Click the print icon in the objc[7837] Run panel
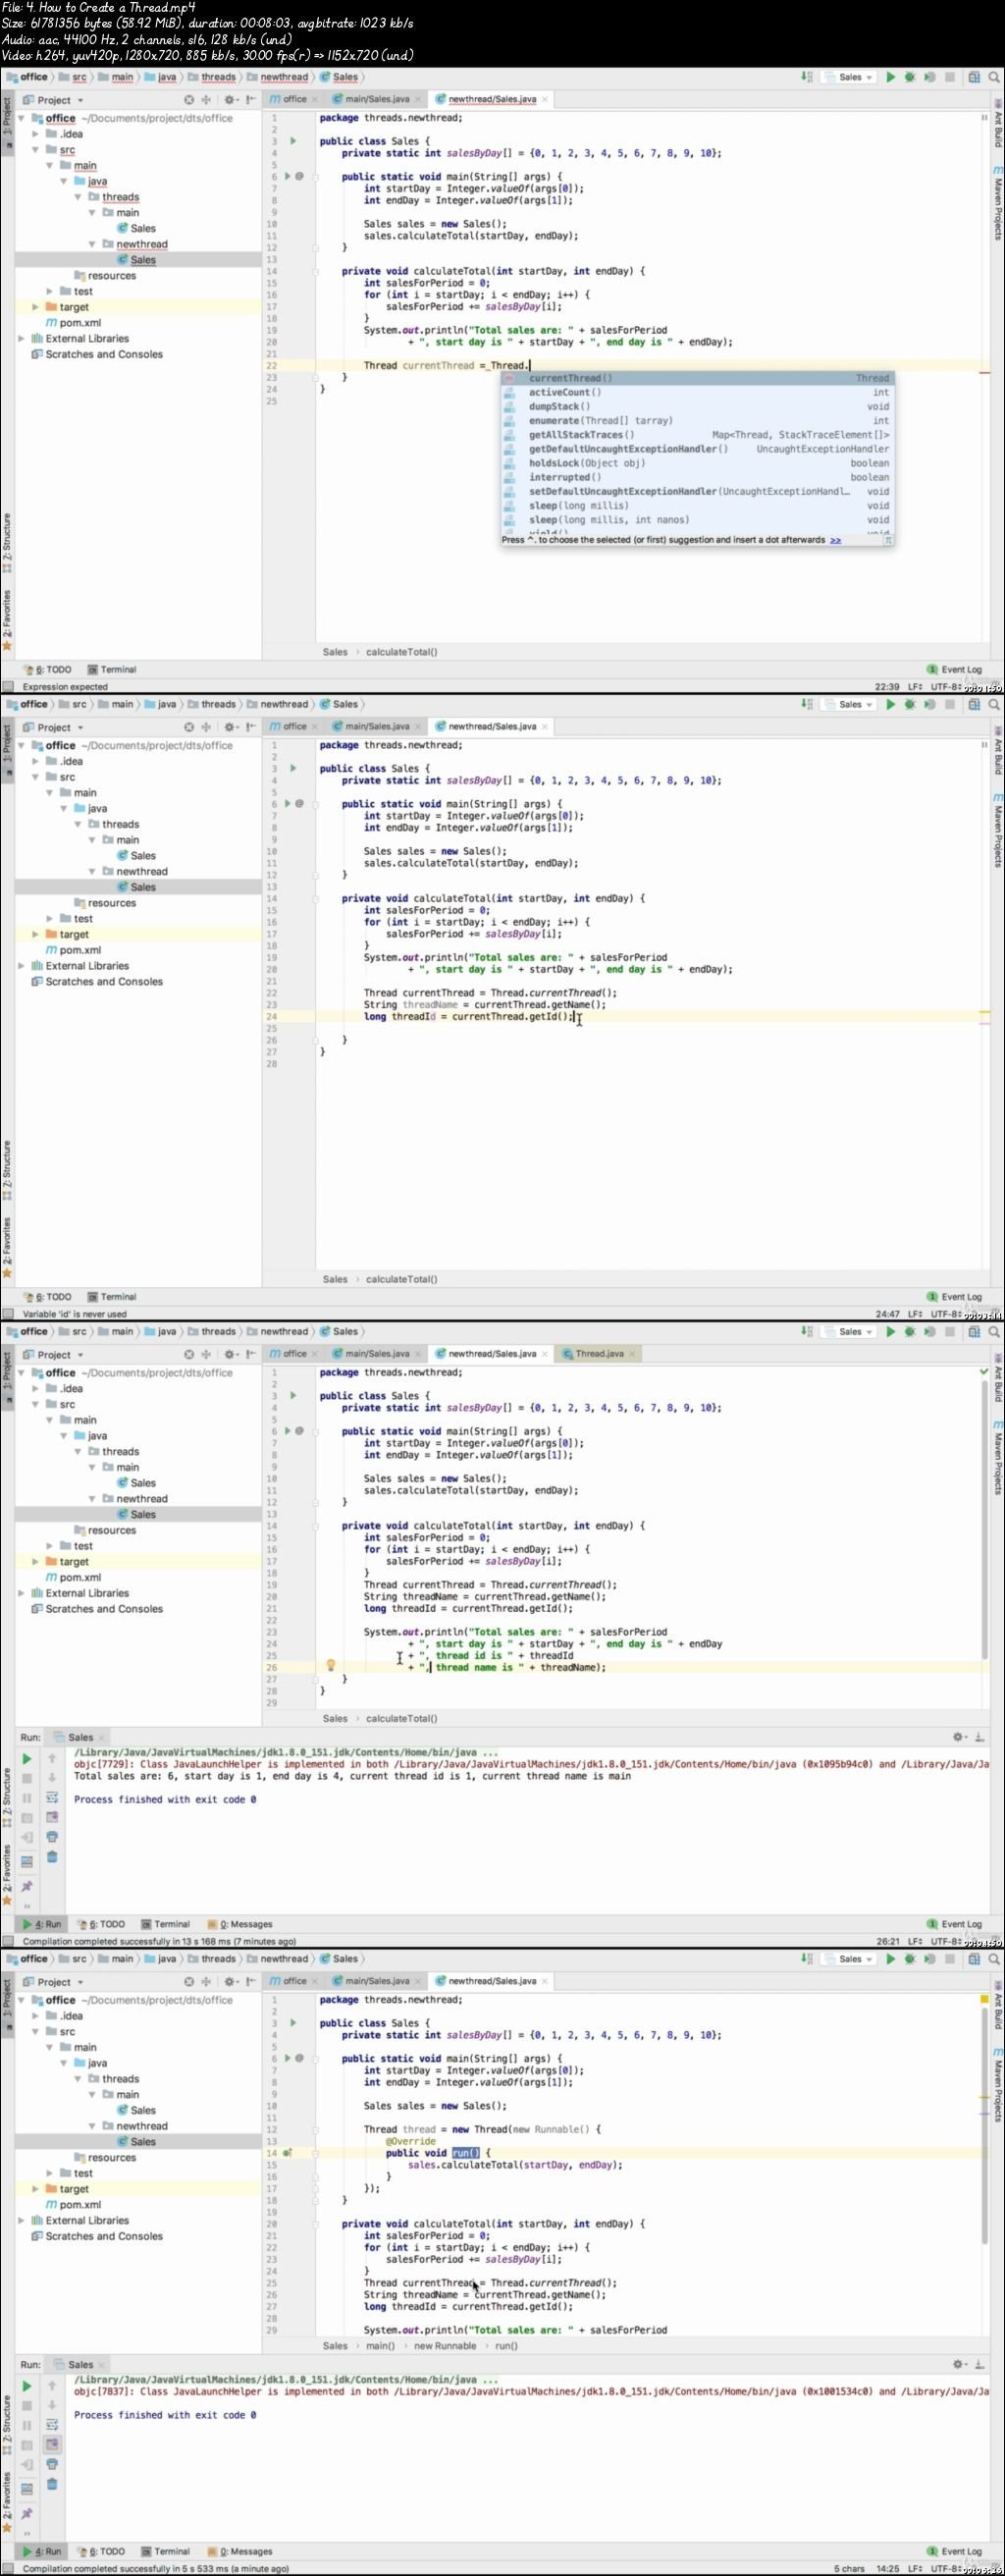Image resolution: width=1005 pixels, height=2576 pixels. coord(52,2464)
